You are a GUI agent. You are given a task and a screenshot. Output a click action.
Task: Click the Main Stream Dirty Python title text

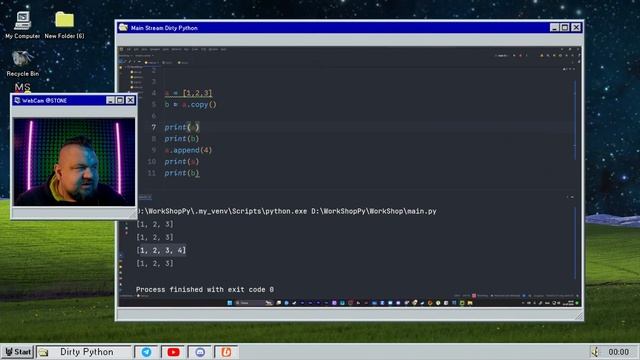click(x=164, y=28)
